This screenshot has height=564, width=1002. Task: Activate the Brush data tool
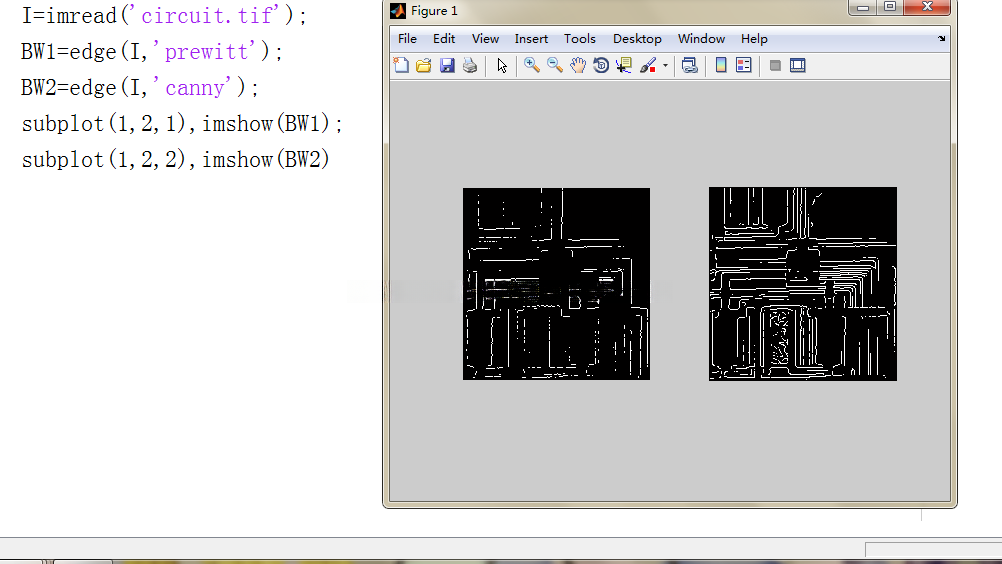[x=648, y=65]
